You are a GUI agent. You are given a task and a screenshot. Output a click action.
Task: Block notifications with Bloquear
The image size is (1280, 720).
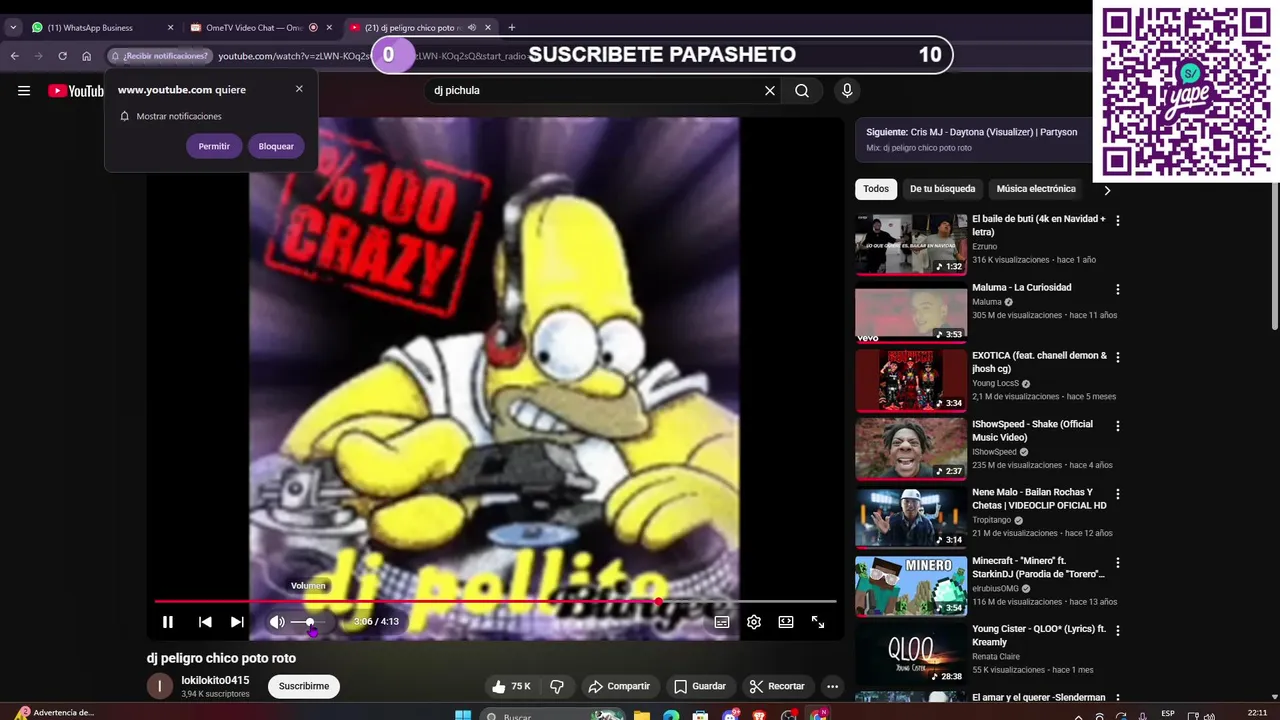pos(276,146)
